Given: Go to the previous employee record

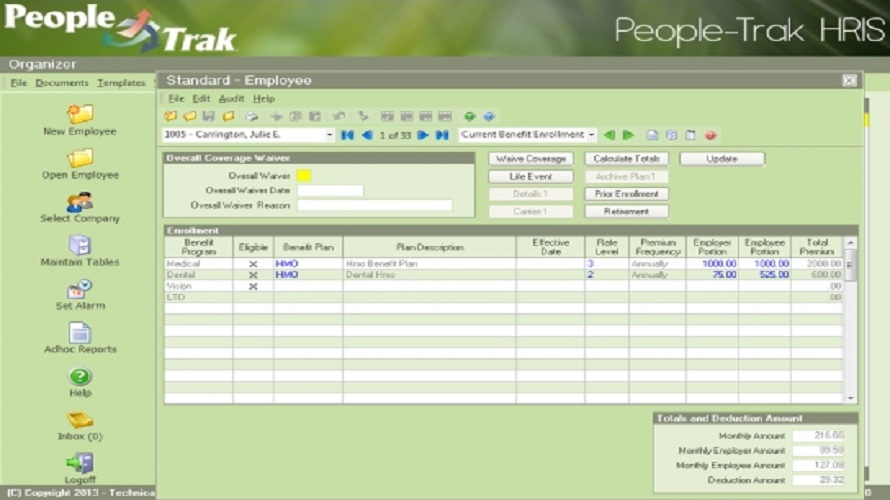Looking at the screenshot, I should click(367, 135).
